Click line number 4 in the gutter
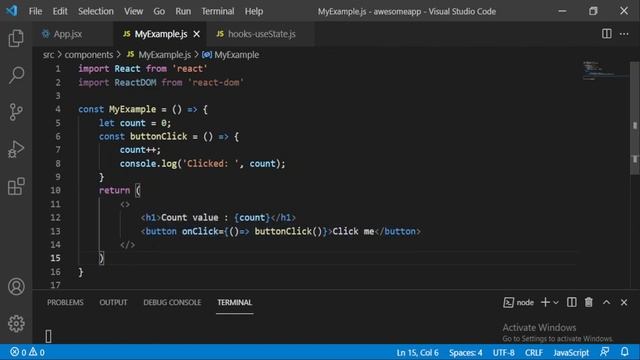The width and height of the screenshot is (640, 360). tap(58, 109)
